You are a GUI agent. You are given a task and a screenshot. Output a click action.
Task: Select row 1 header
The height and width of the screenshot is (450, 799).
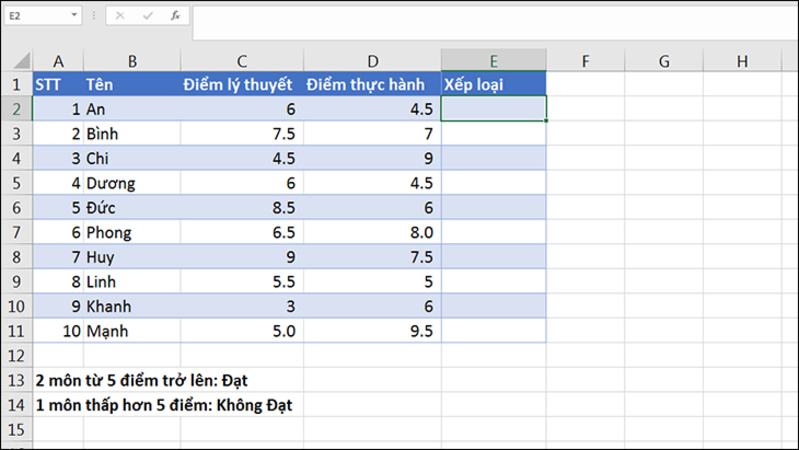coord(16,84)
